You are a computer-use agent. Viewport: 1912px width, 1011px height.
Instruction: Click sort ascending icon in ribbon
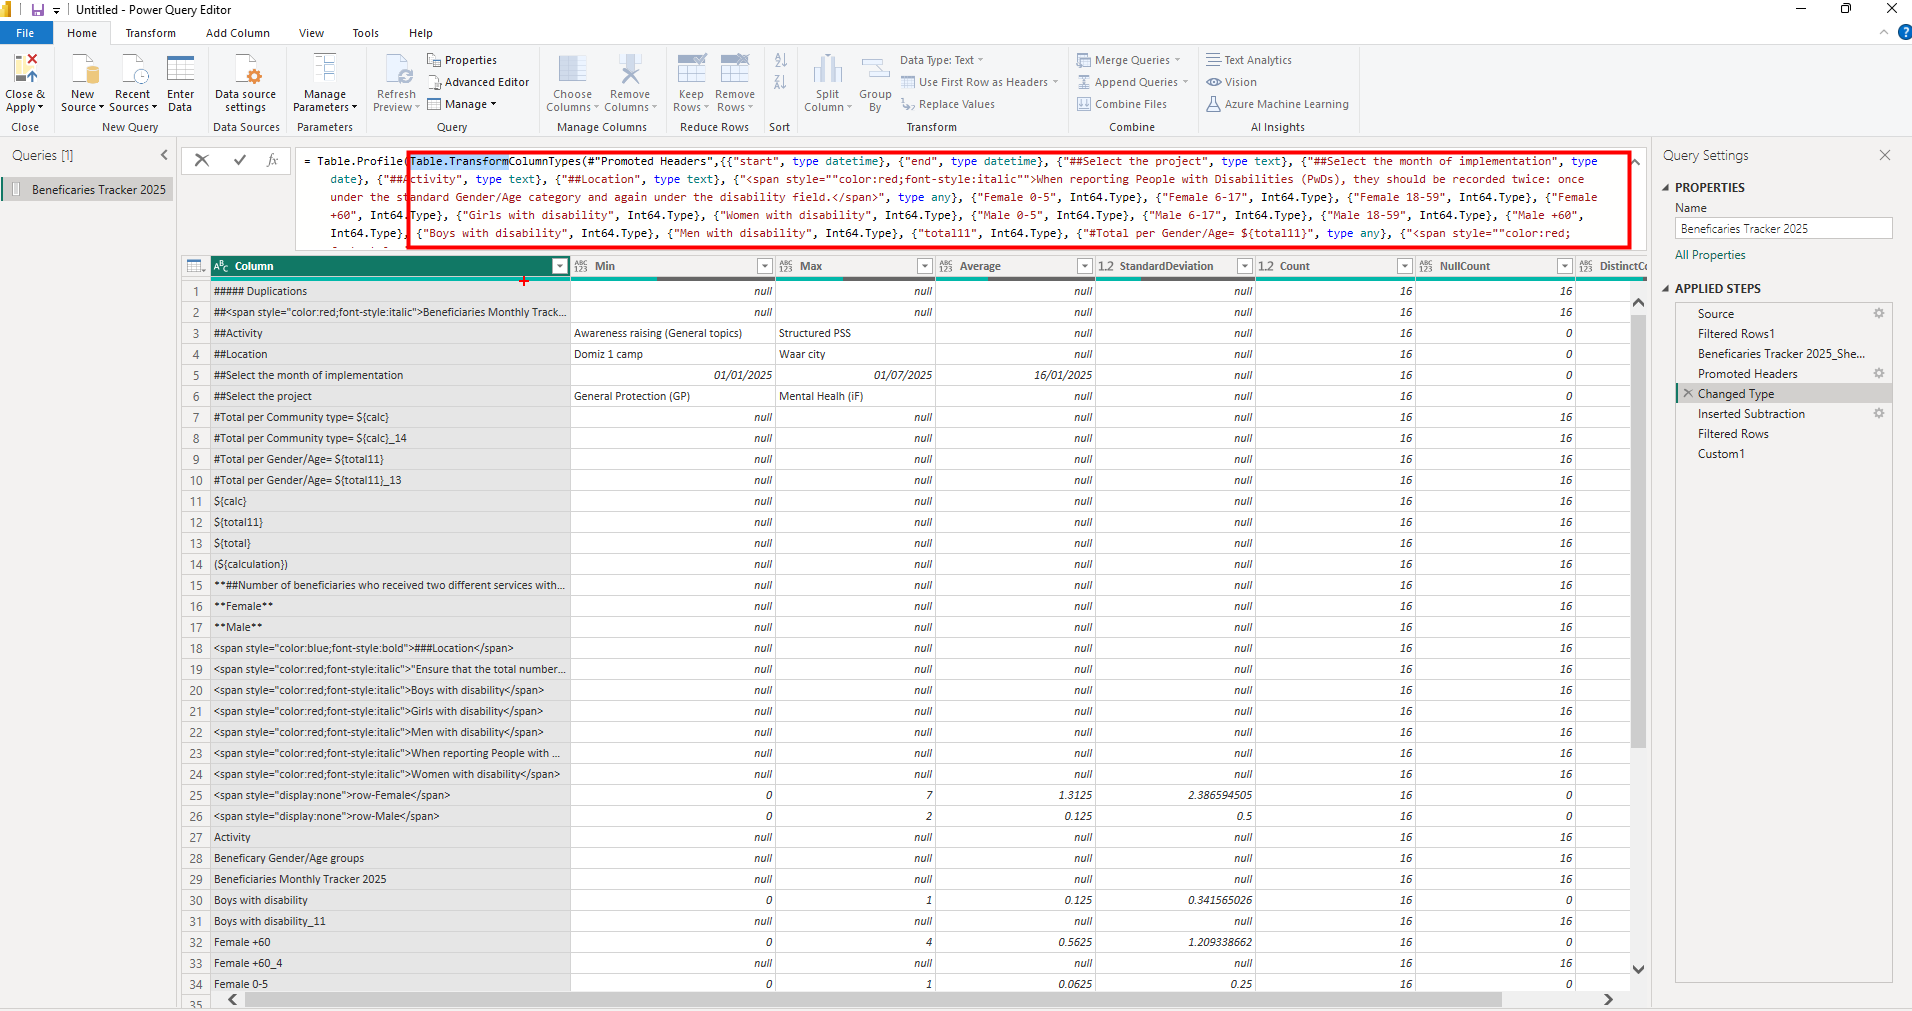pyautogui.click(x=781, y=60)
